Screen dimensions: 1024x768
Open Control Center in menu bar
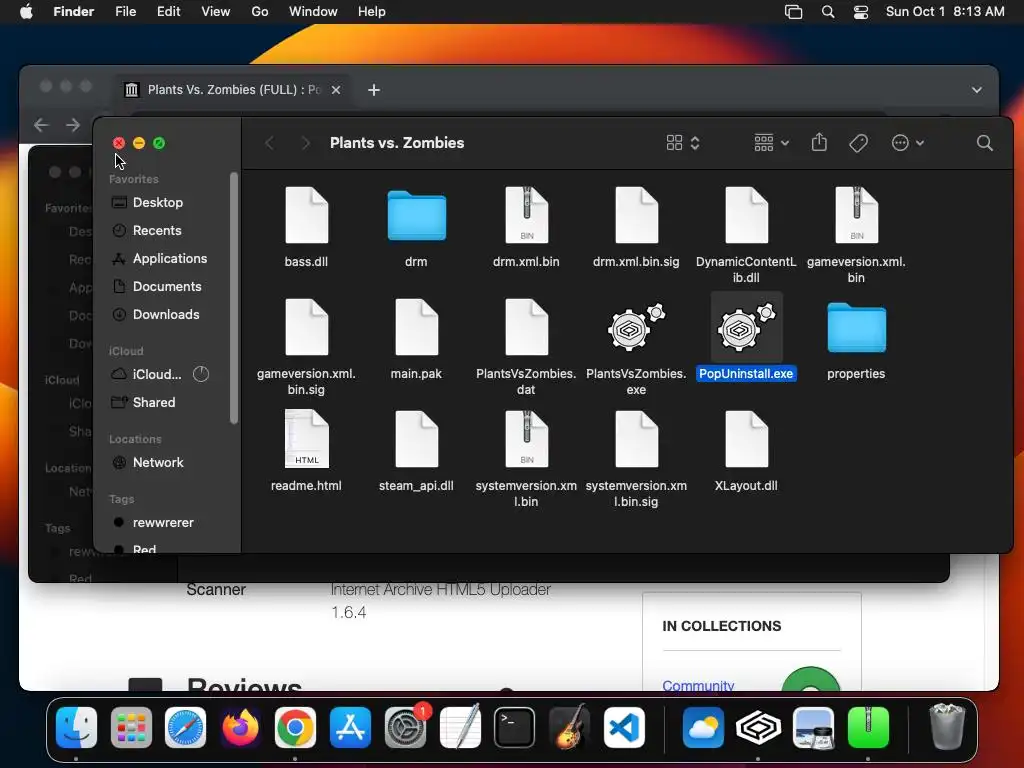[x=861, y=12]
